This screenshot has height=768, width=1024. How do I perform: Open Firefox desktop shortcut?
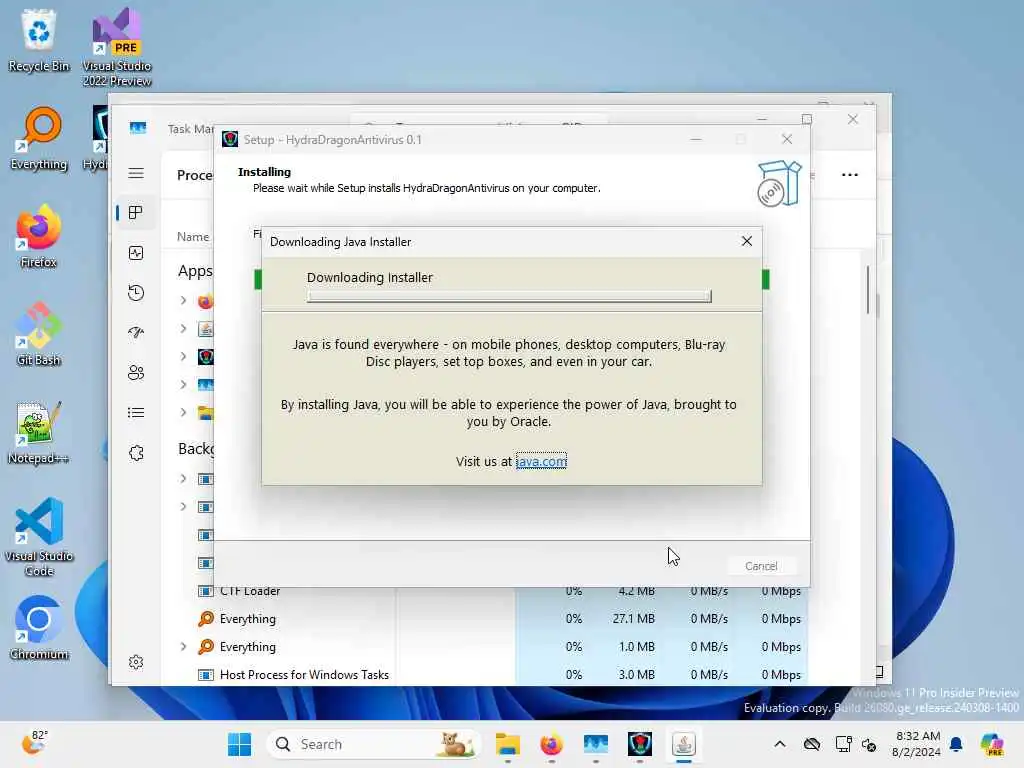[x=39, y=236]
